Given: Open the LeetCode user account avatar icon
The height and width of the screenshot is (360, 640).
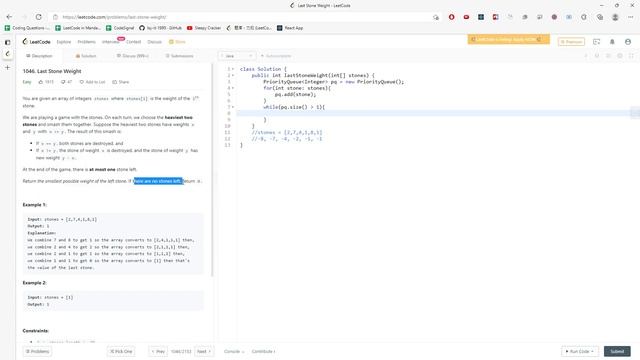Looking at the screenshot, I should tap(628, 42).
